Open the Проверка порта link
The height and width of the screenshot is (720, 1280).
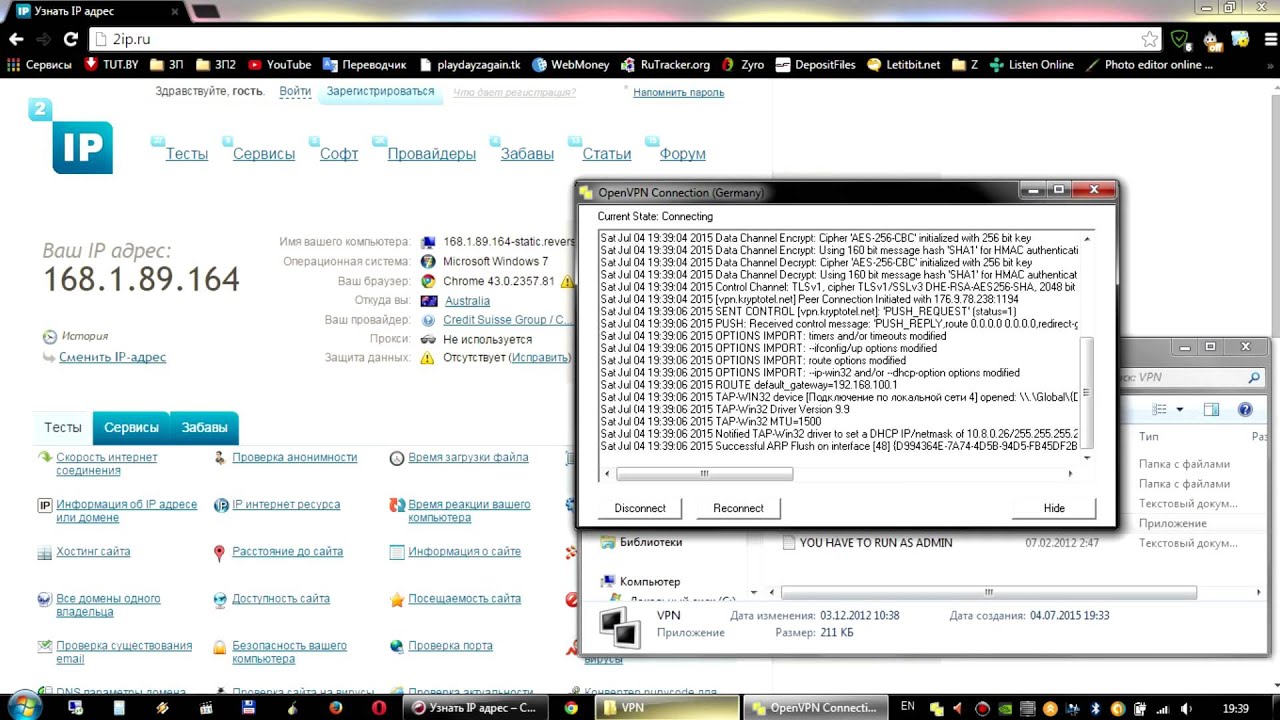pos(450,646)
